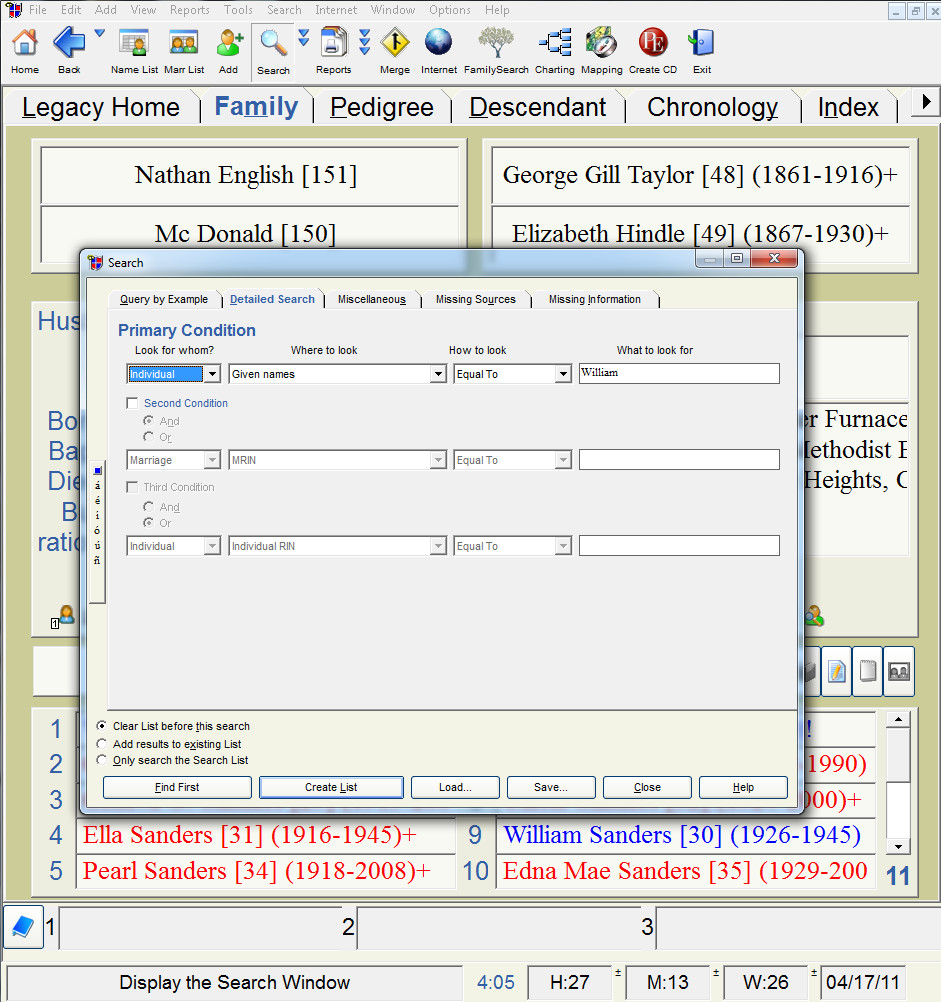Enable the Second Condition checkbox
The width and height of the screenshot is (941, 1002).
[x=132, y=403]
